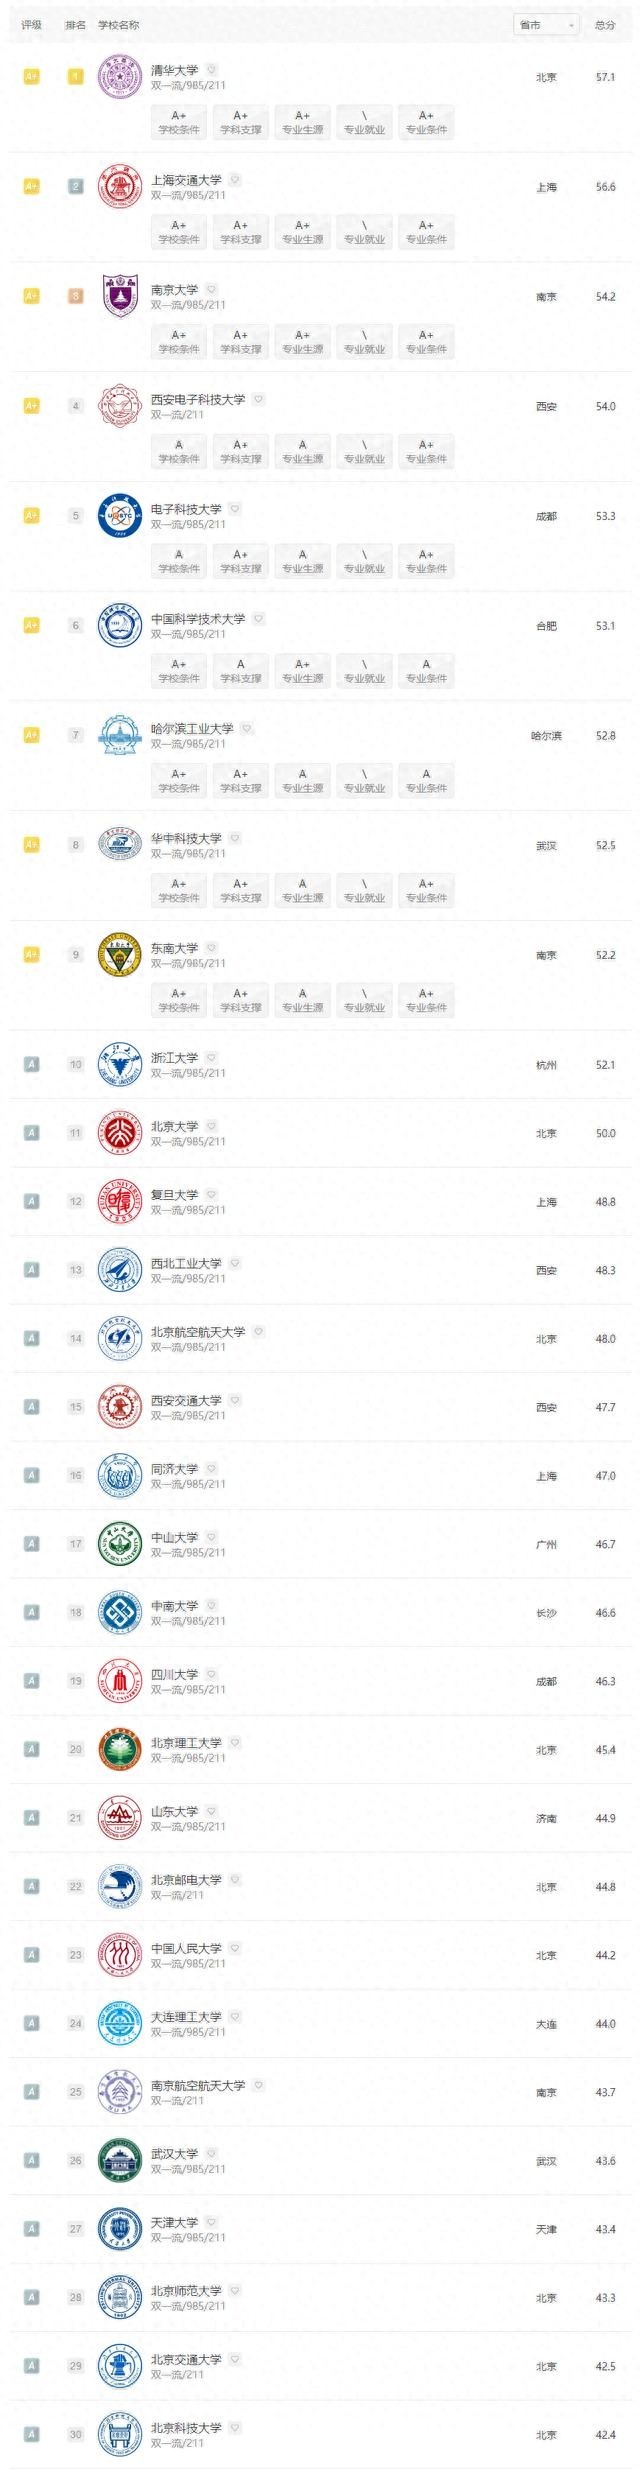The width and height of the screenshot is (640, 2469).
Task: Click the 清华大学 logo
Action: coord(120,77)
